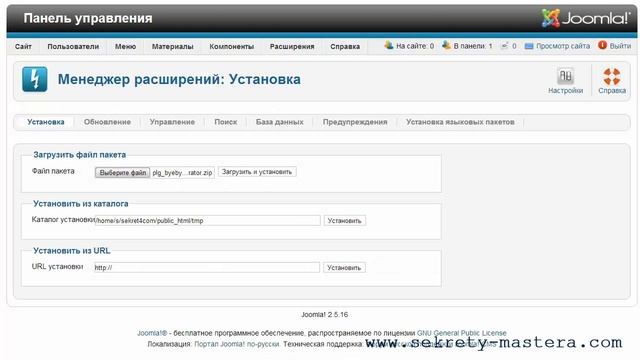Select the Установка tab

[46, 122]
